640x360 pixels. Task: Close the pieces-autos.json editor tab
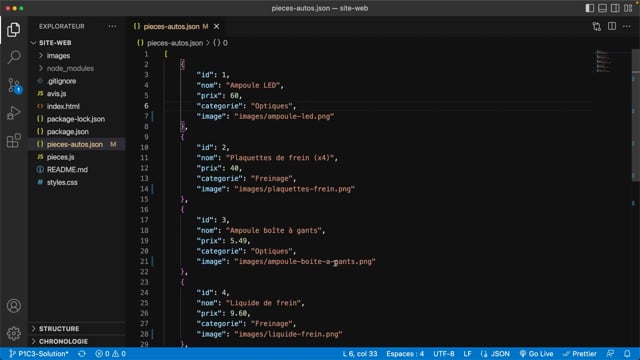216,27
